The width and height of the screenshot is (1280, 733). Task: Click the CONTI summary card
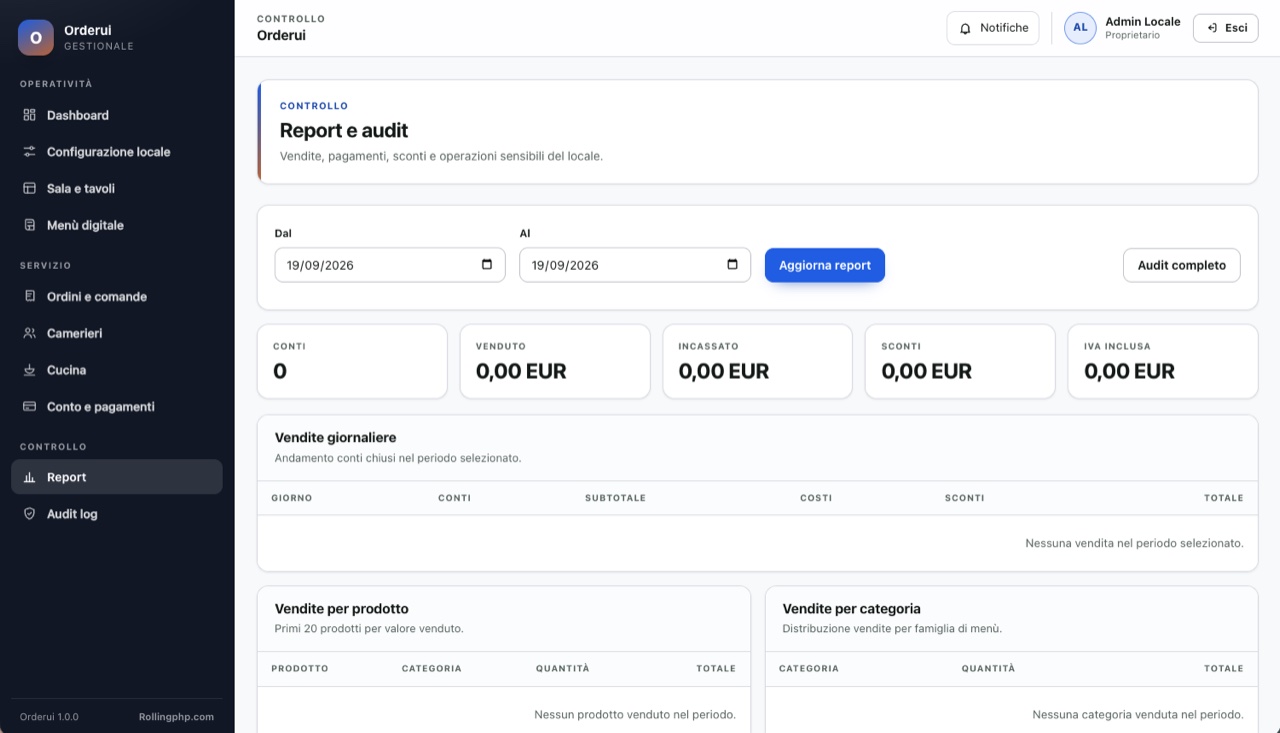pyautogui.click(x=352, y=361)
